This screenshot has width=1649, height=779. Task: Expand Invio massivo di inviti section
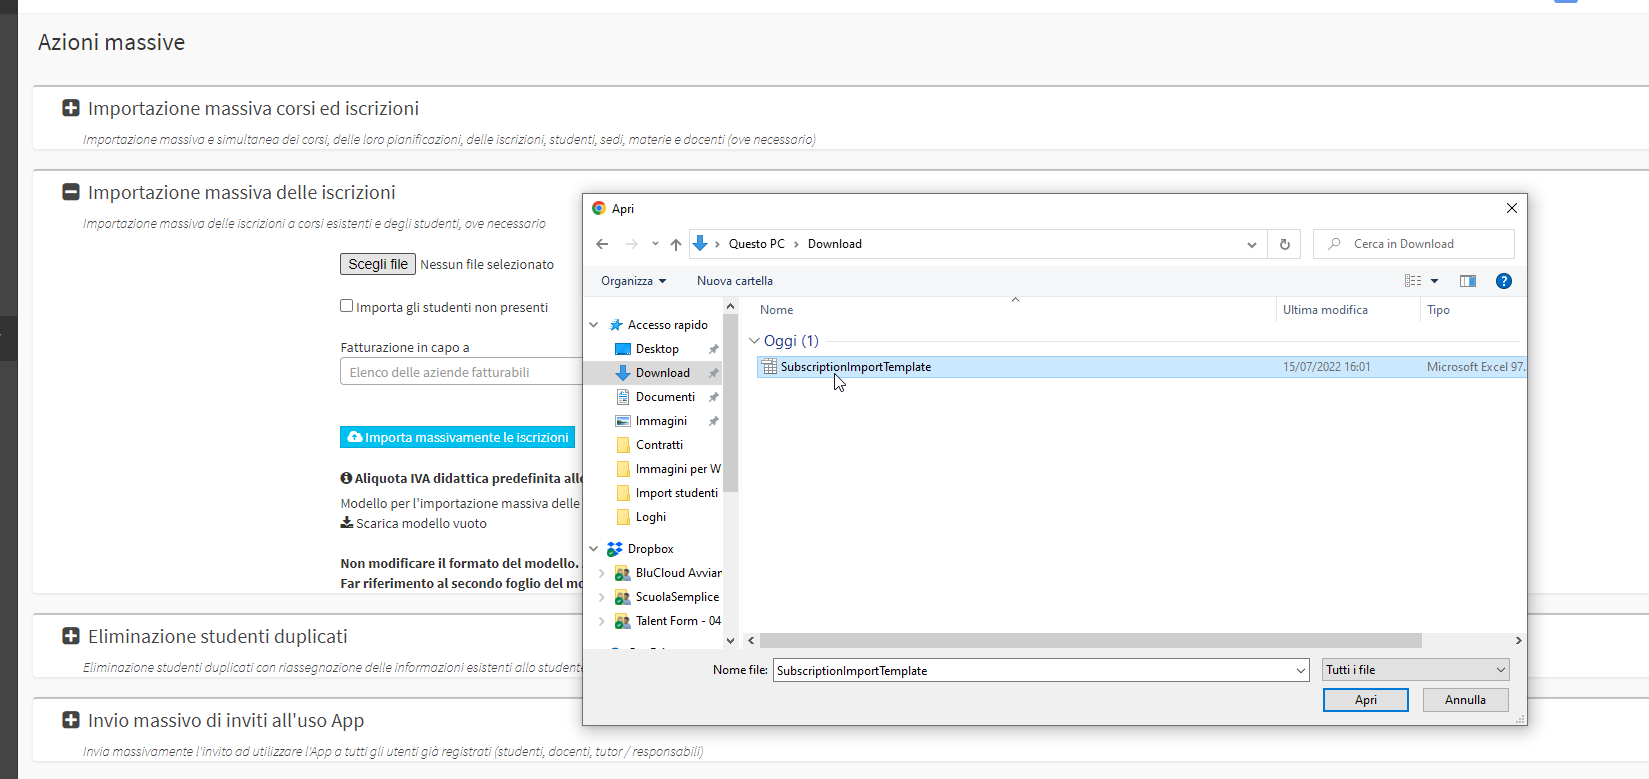(71, 720)
